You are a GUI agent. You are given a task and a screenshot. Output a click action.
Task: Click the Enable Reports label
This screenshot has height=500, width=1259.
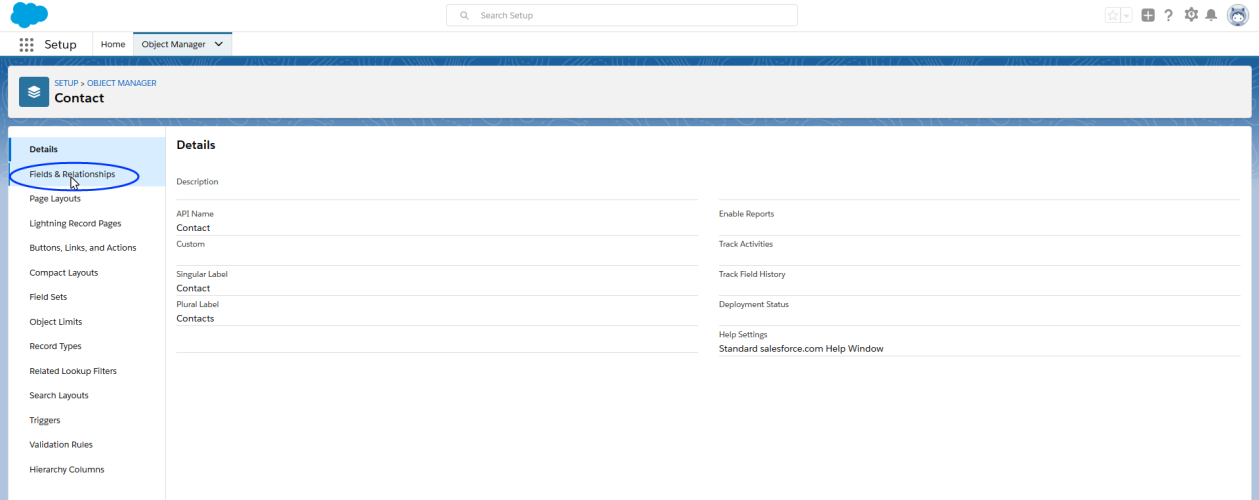coord(746,214)
